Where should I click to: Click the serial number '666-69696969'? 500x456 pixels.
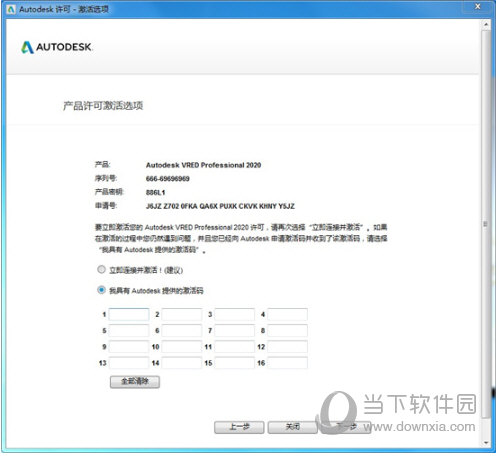coord(168,179)
